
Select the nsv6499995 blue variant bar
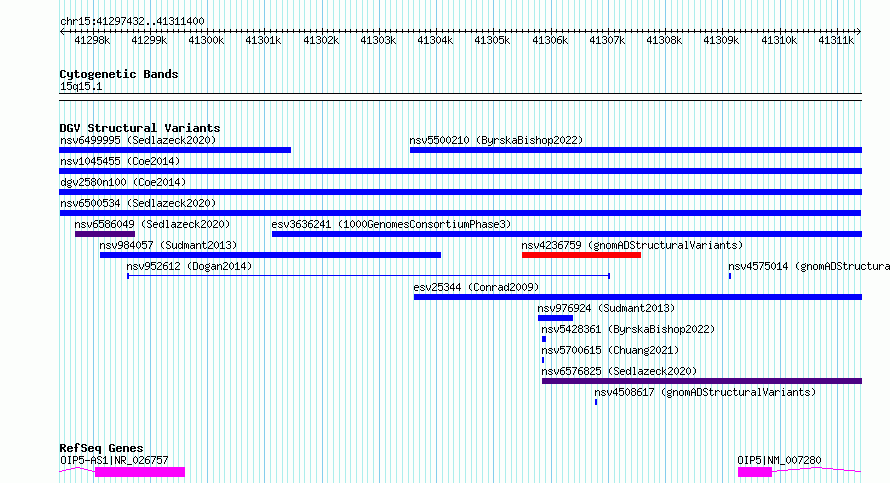(x=175, y=150)
